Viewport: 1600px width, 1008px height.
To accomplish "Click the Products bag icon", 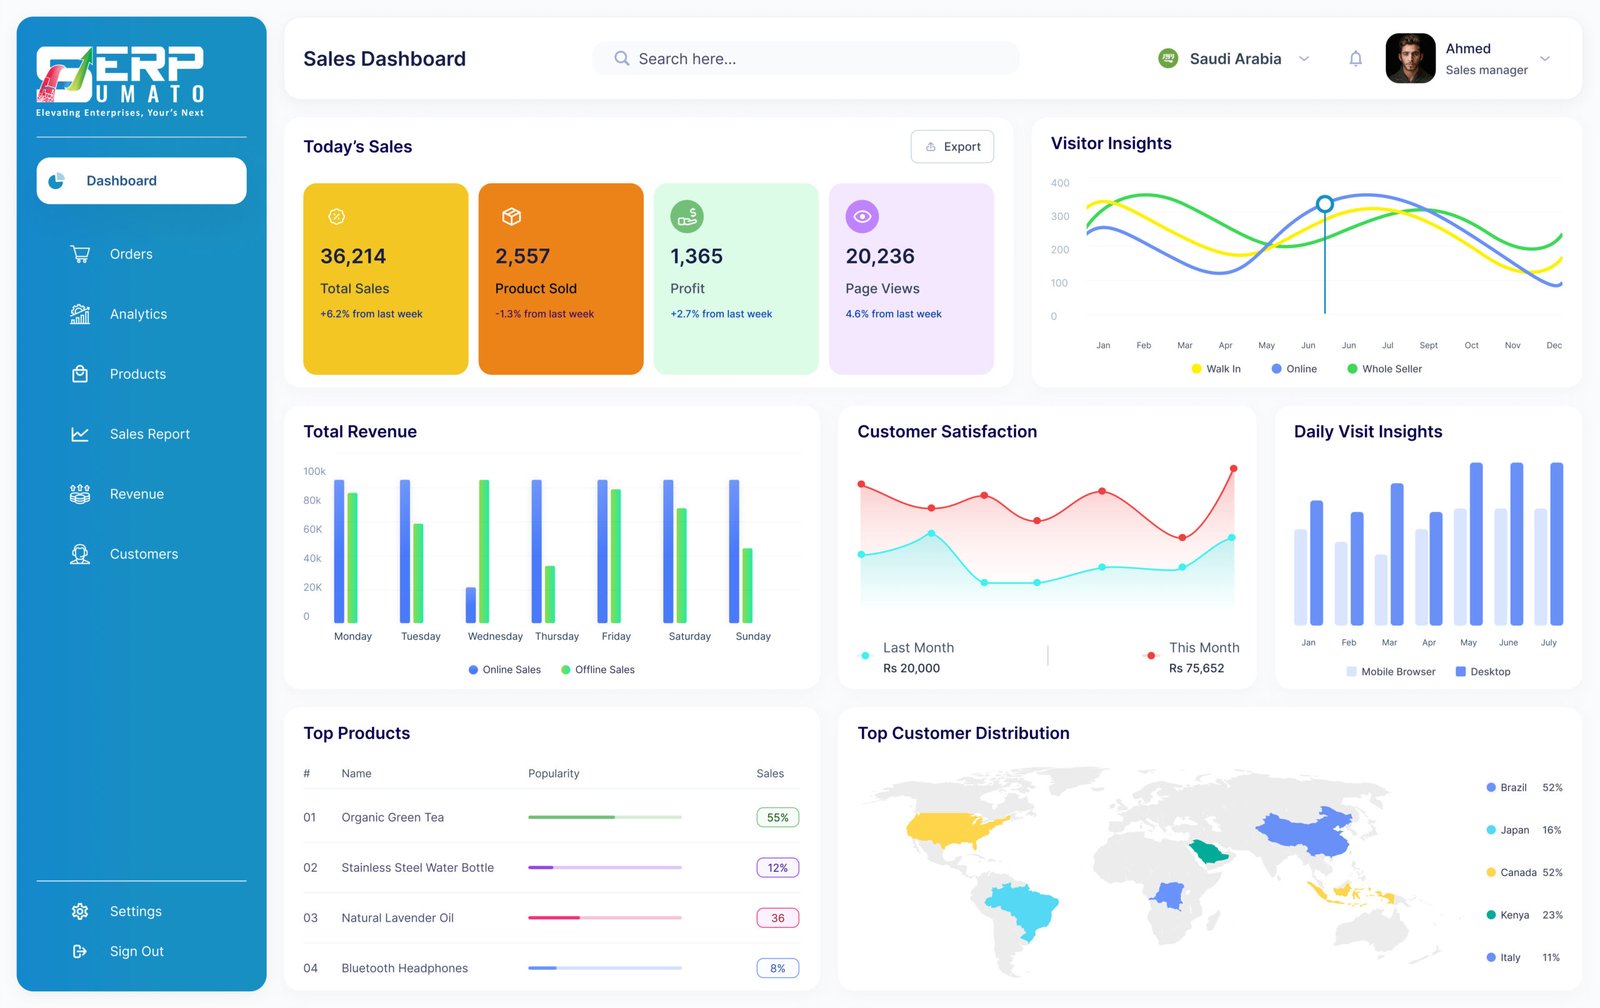I will coord(80,374).
